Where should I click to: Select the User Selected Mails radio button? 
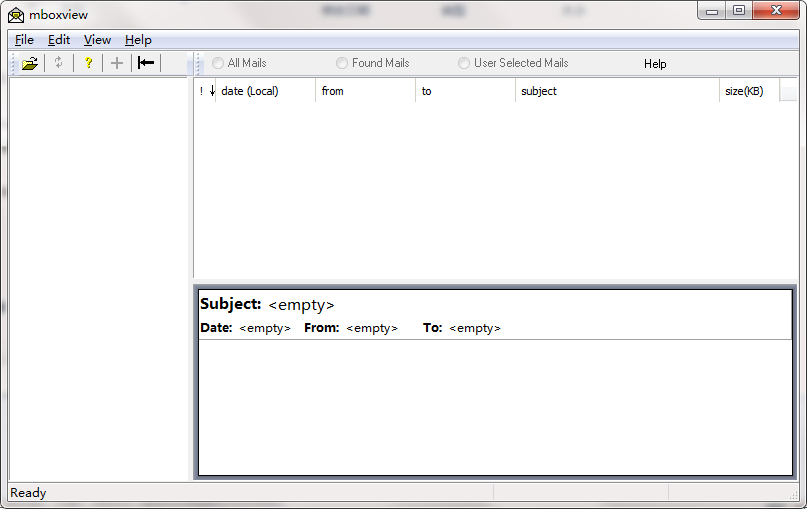click(x=464, y=63)
